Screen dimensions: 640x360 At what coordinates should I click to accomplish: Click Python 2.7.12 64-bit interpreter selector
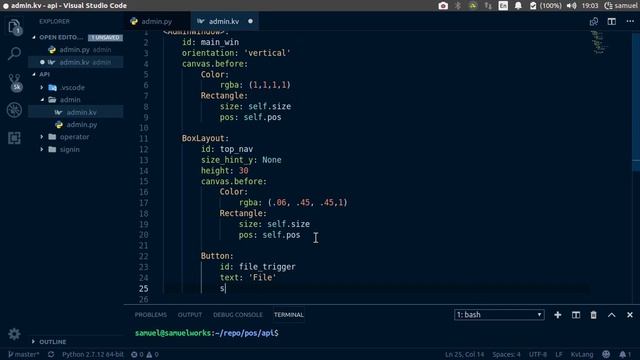pyautogui.click(x=93, y=354)
